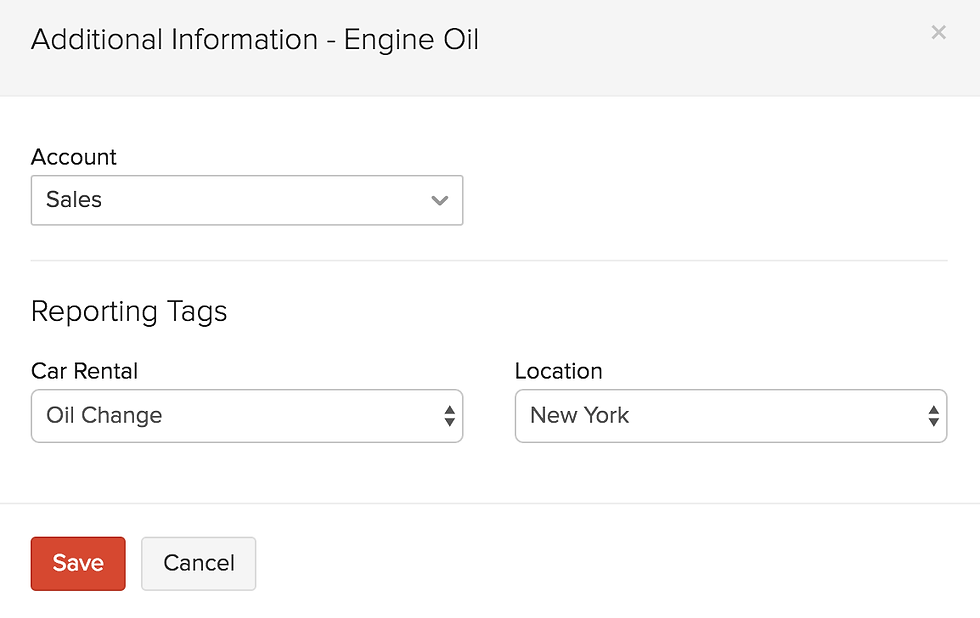The height and width of the screenshot is (618, 980).
Task: Click the Car Rental field label
Action: click(84, 371)
